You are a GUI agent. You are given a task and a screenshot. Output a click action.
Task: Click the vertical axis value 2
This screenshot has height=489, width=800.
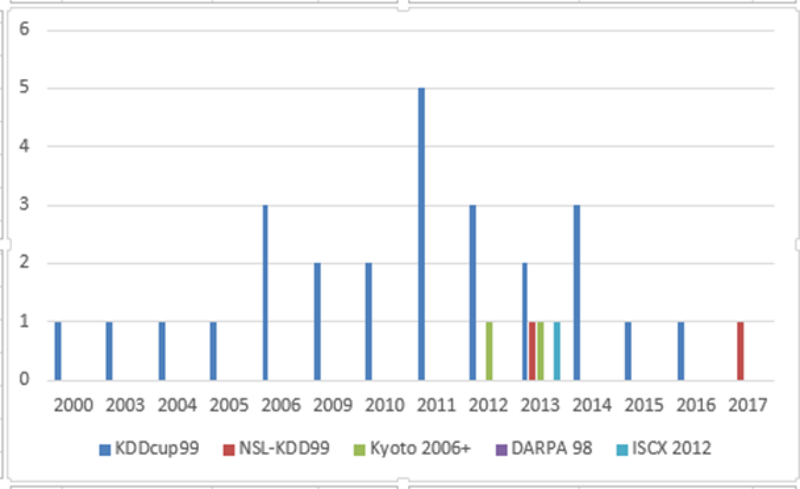point(24,262)
